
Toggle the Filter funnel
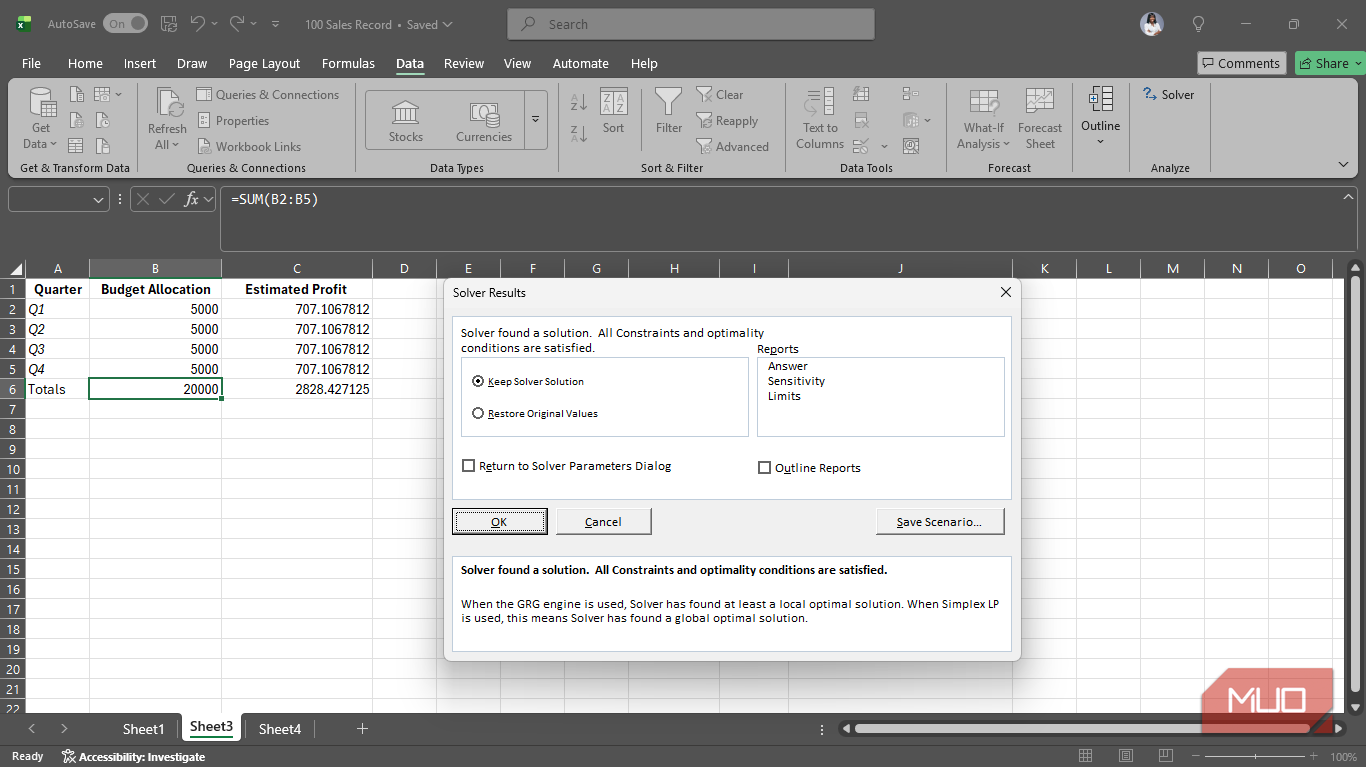(x=669, y=111)
